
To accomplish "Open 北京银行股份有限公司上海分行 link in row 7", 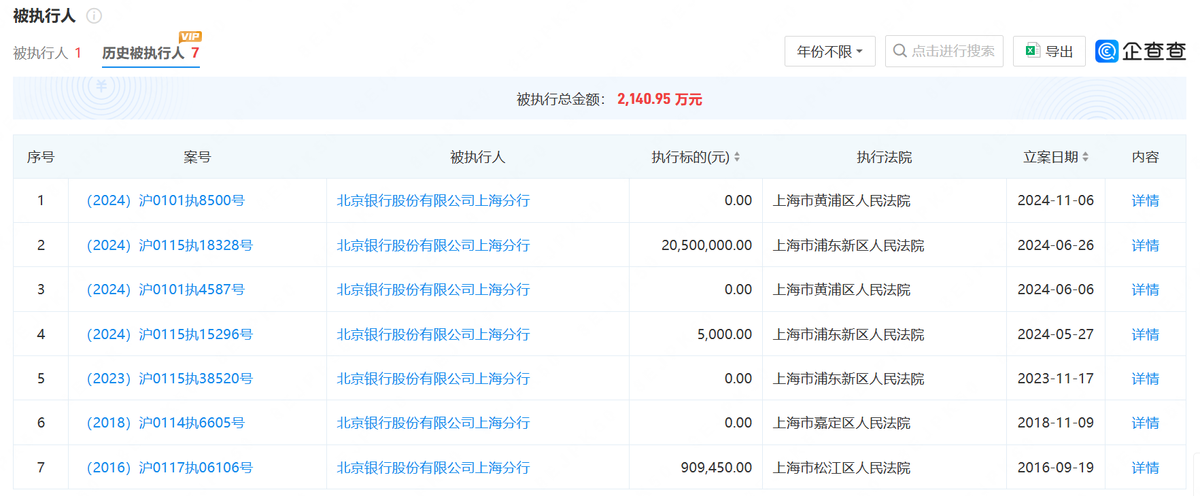I will (x=433, y=467).
